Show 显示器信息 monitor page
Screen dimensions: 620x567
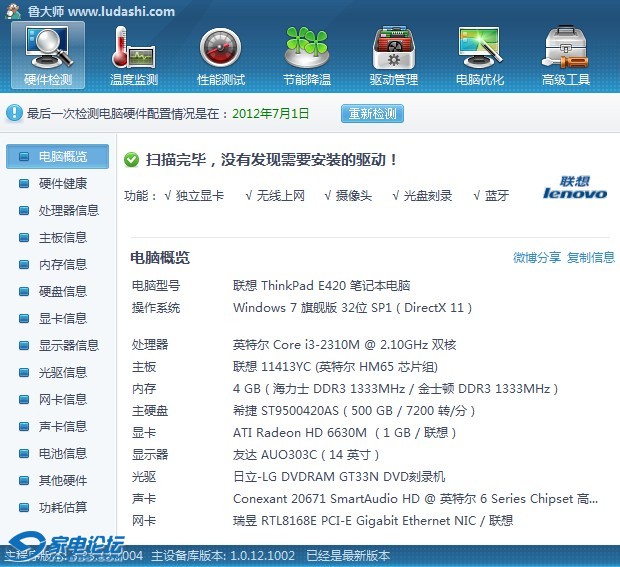(69, 346)
